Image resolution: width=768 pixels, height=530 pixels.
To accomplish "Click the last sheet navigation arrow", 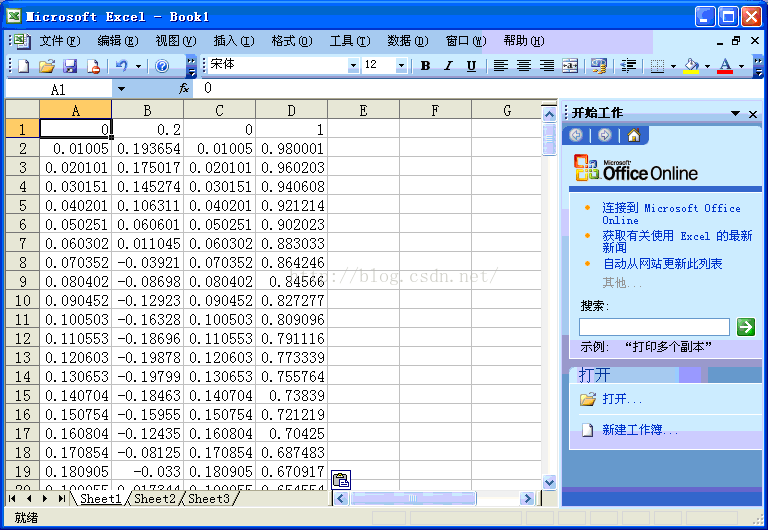I will click(62, 499).
